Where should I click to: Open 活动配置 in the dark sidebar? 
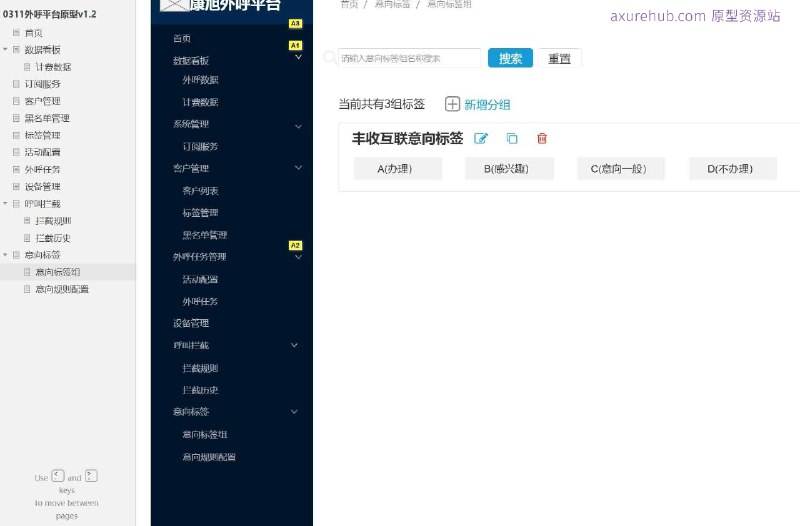pyautogui.click(x=200, y=280)
